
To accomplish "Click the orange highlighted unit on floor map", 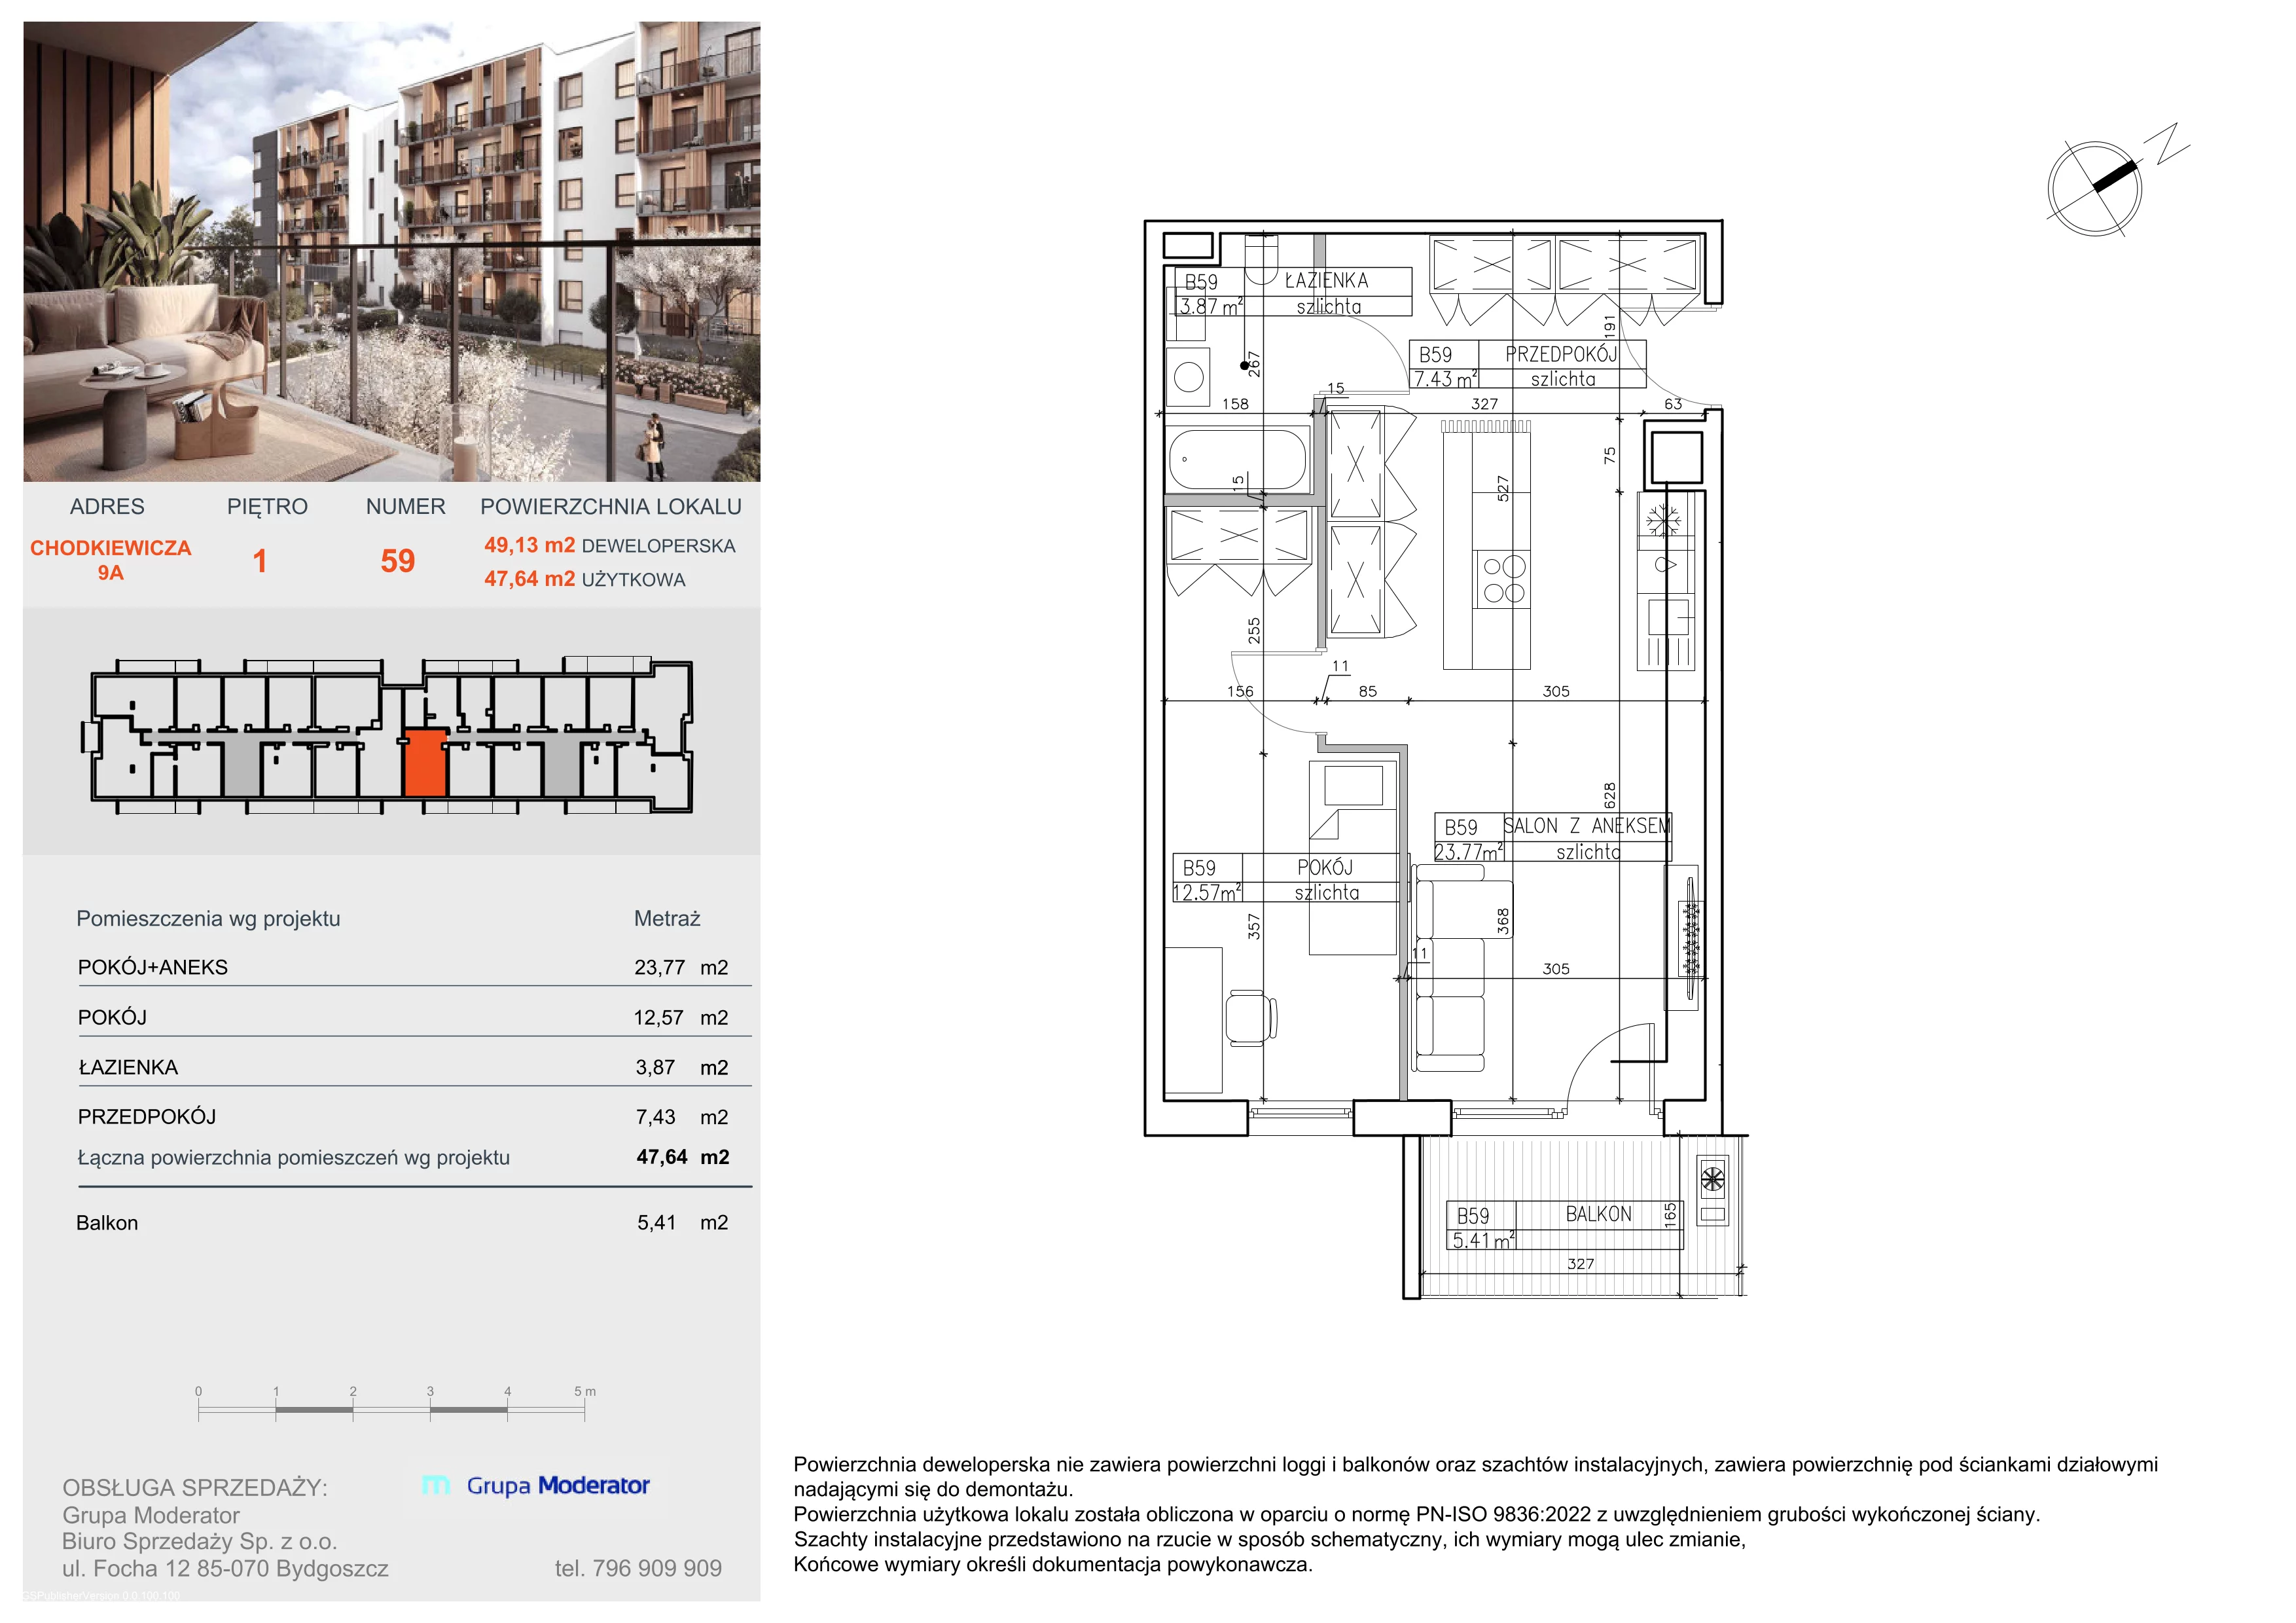I will coord(425,763).
